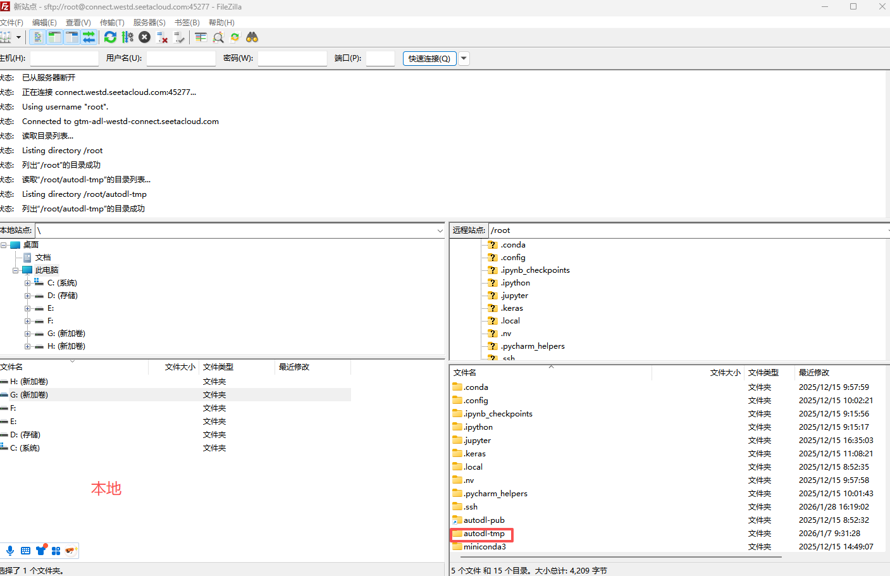Open the 传输(T) menu
The height and width of the screenshot is (576, 890).
tap(112, 23)
